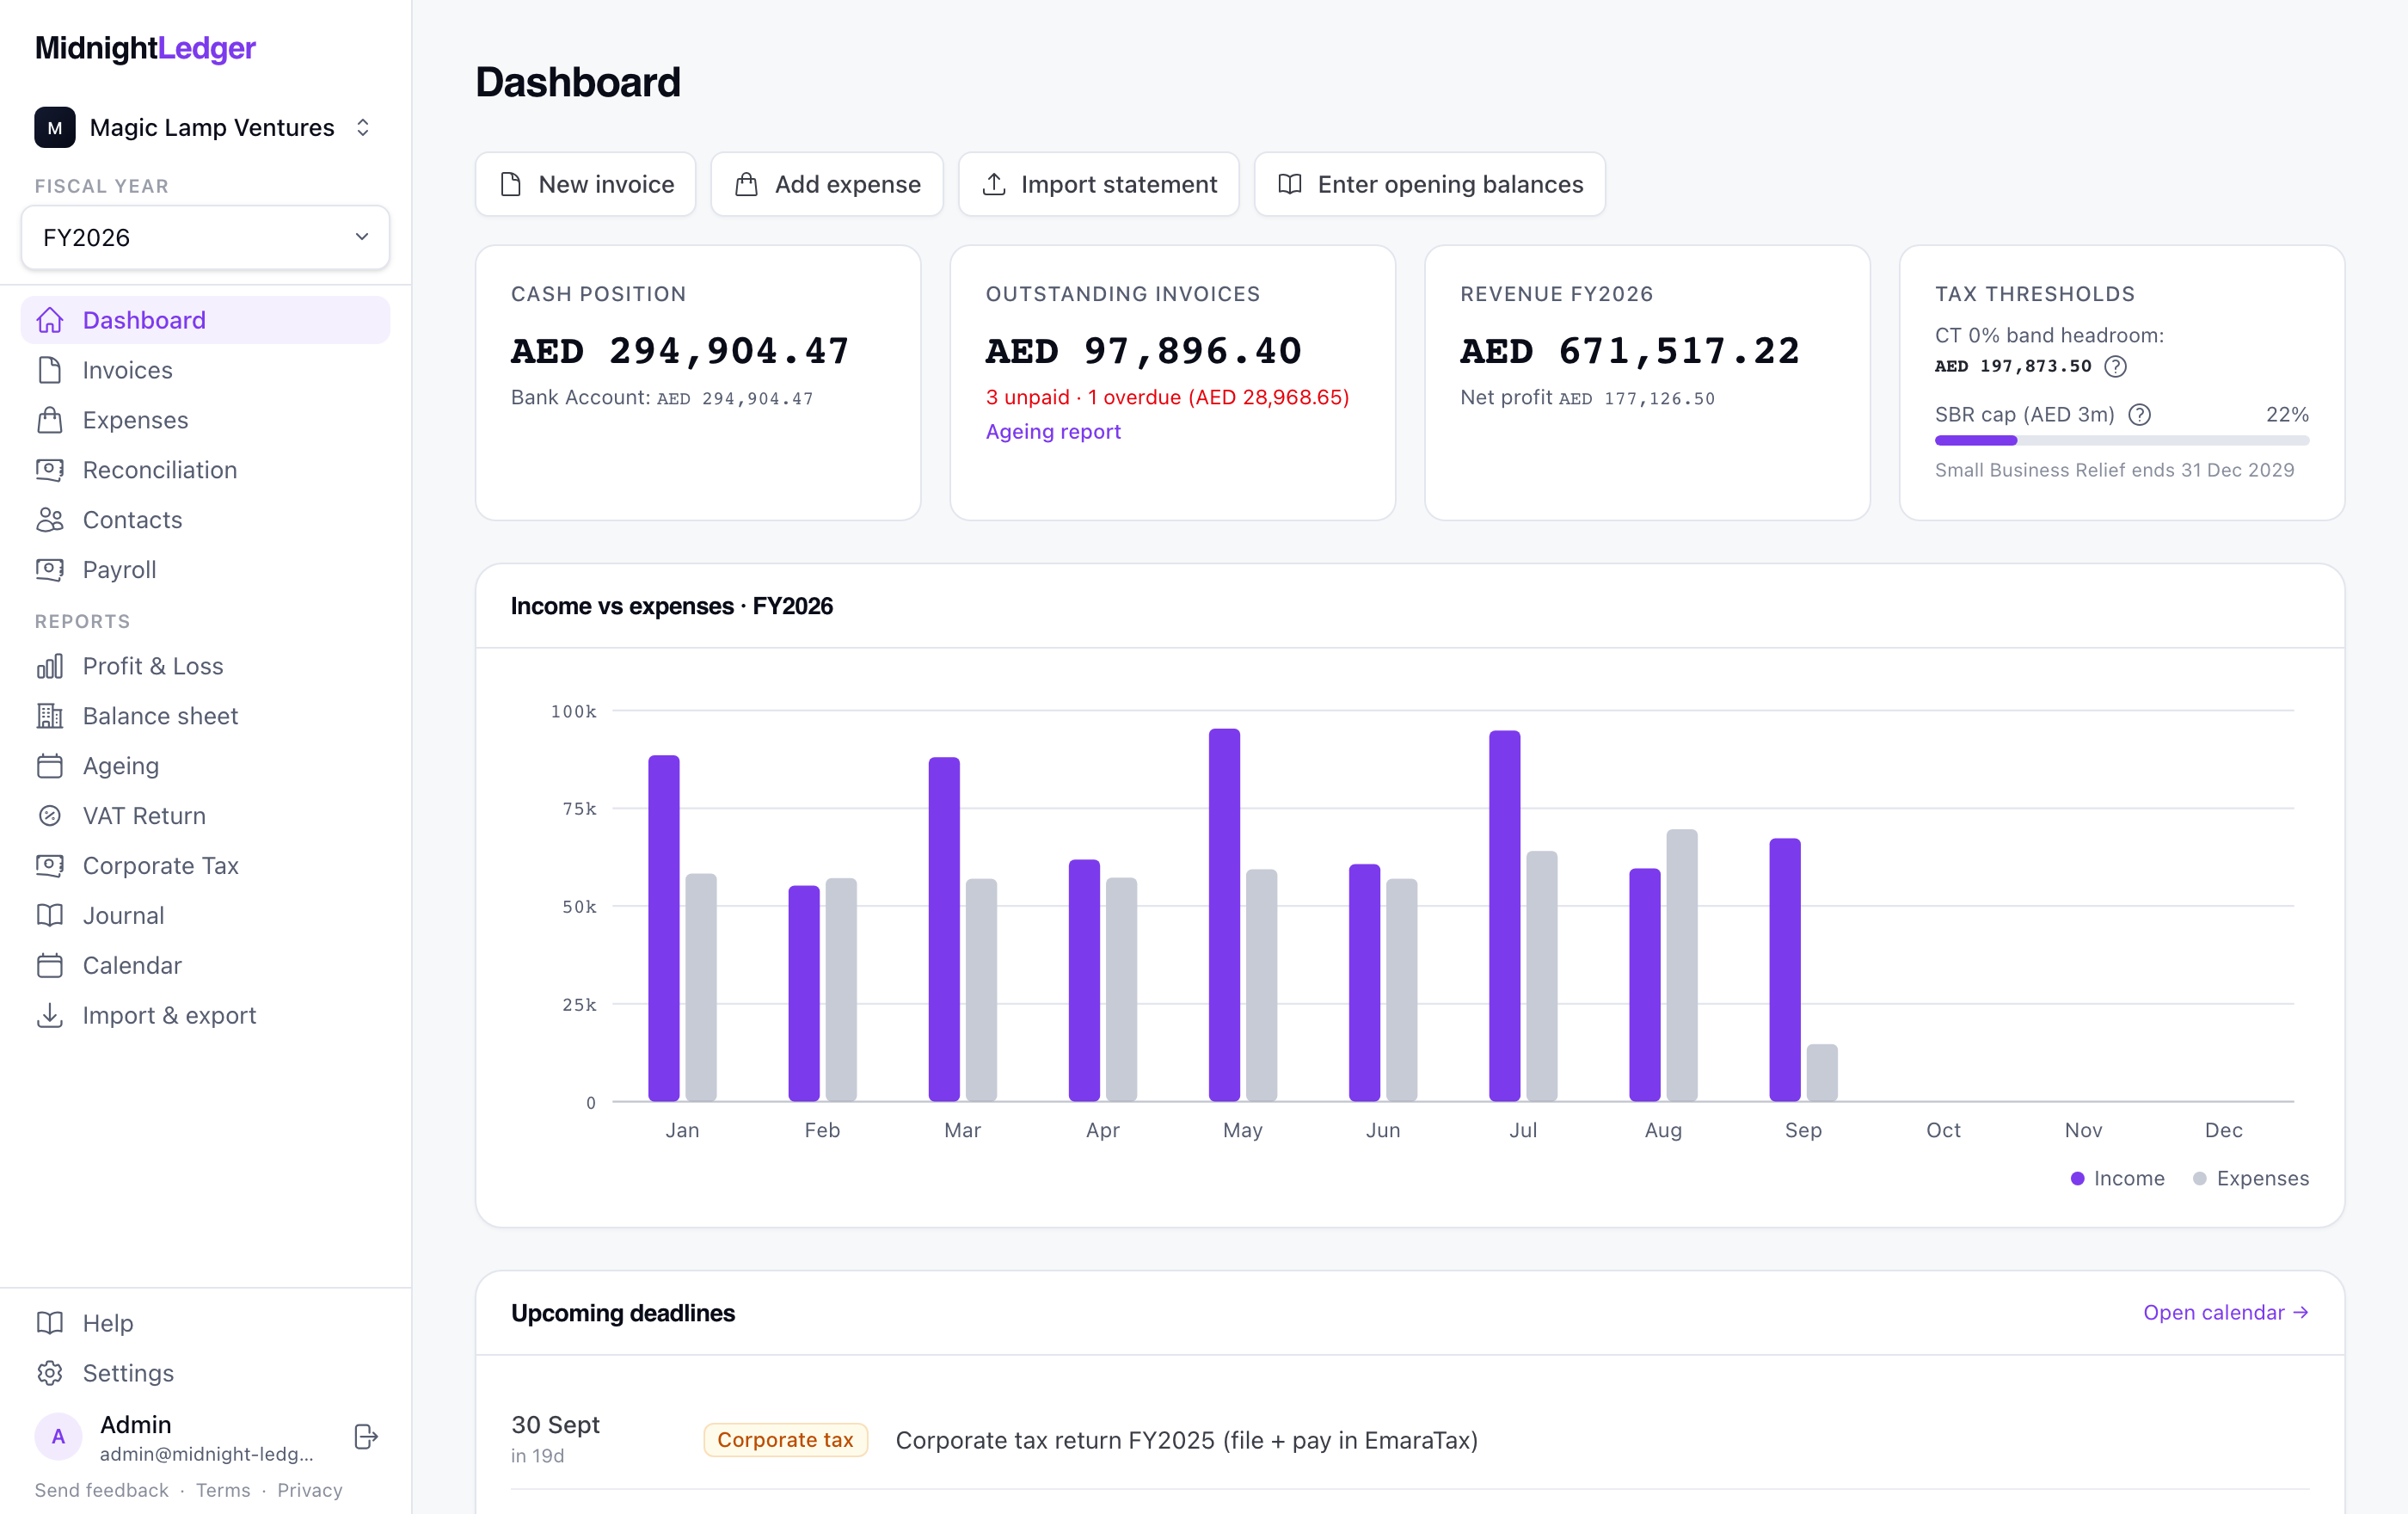This screenshot has width=2408, height=1514.
Task: Open the Privacy link
Action: (310, 1490)
